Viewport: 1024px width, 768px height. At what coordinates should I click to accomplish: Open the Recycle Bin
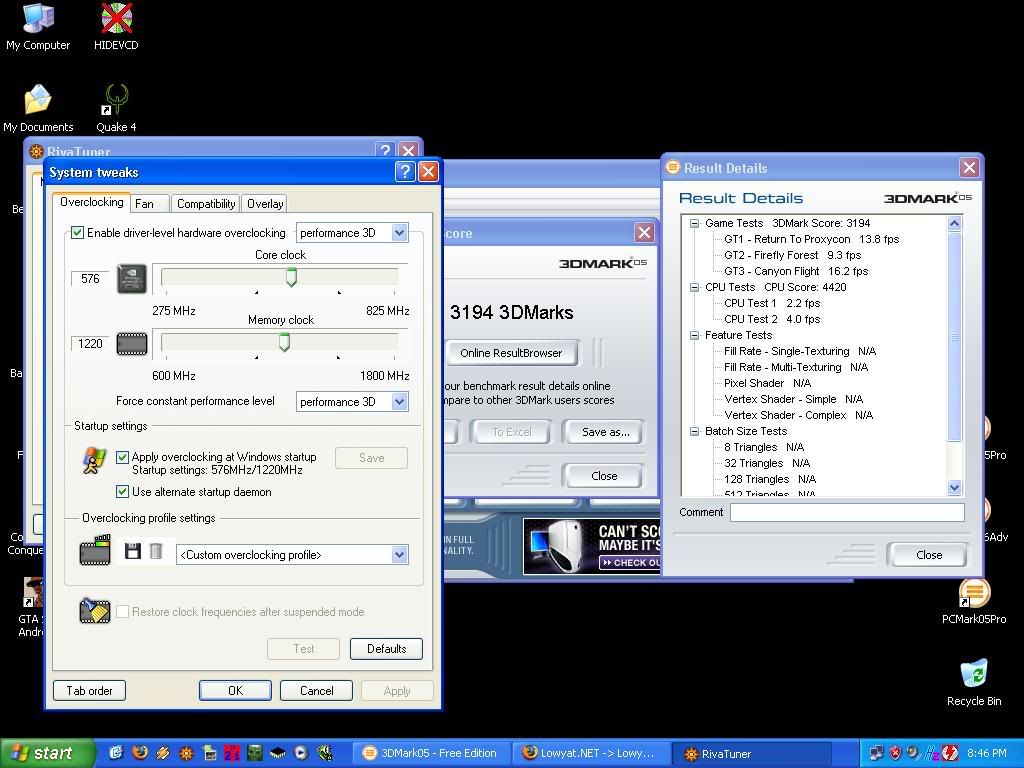coord(973,674)
